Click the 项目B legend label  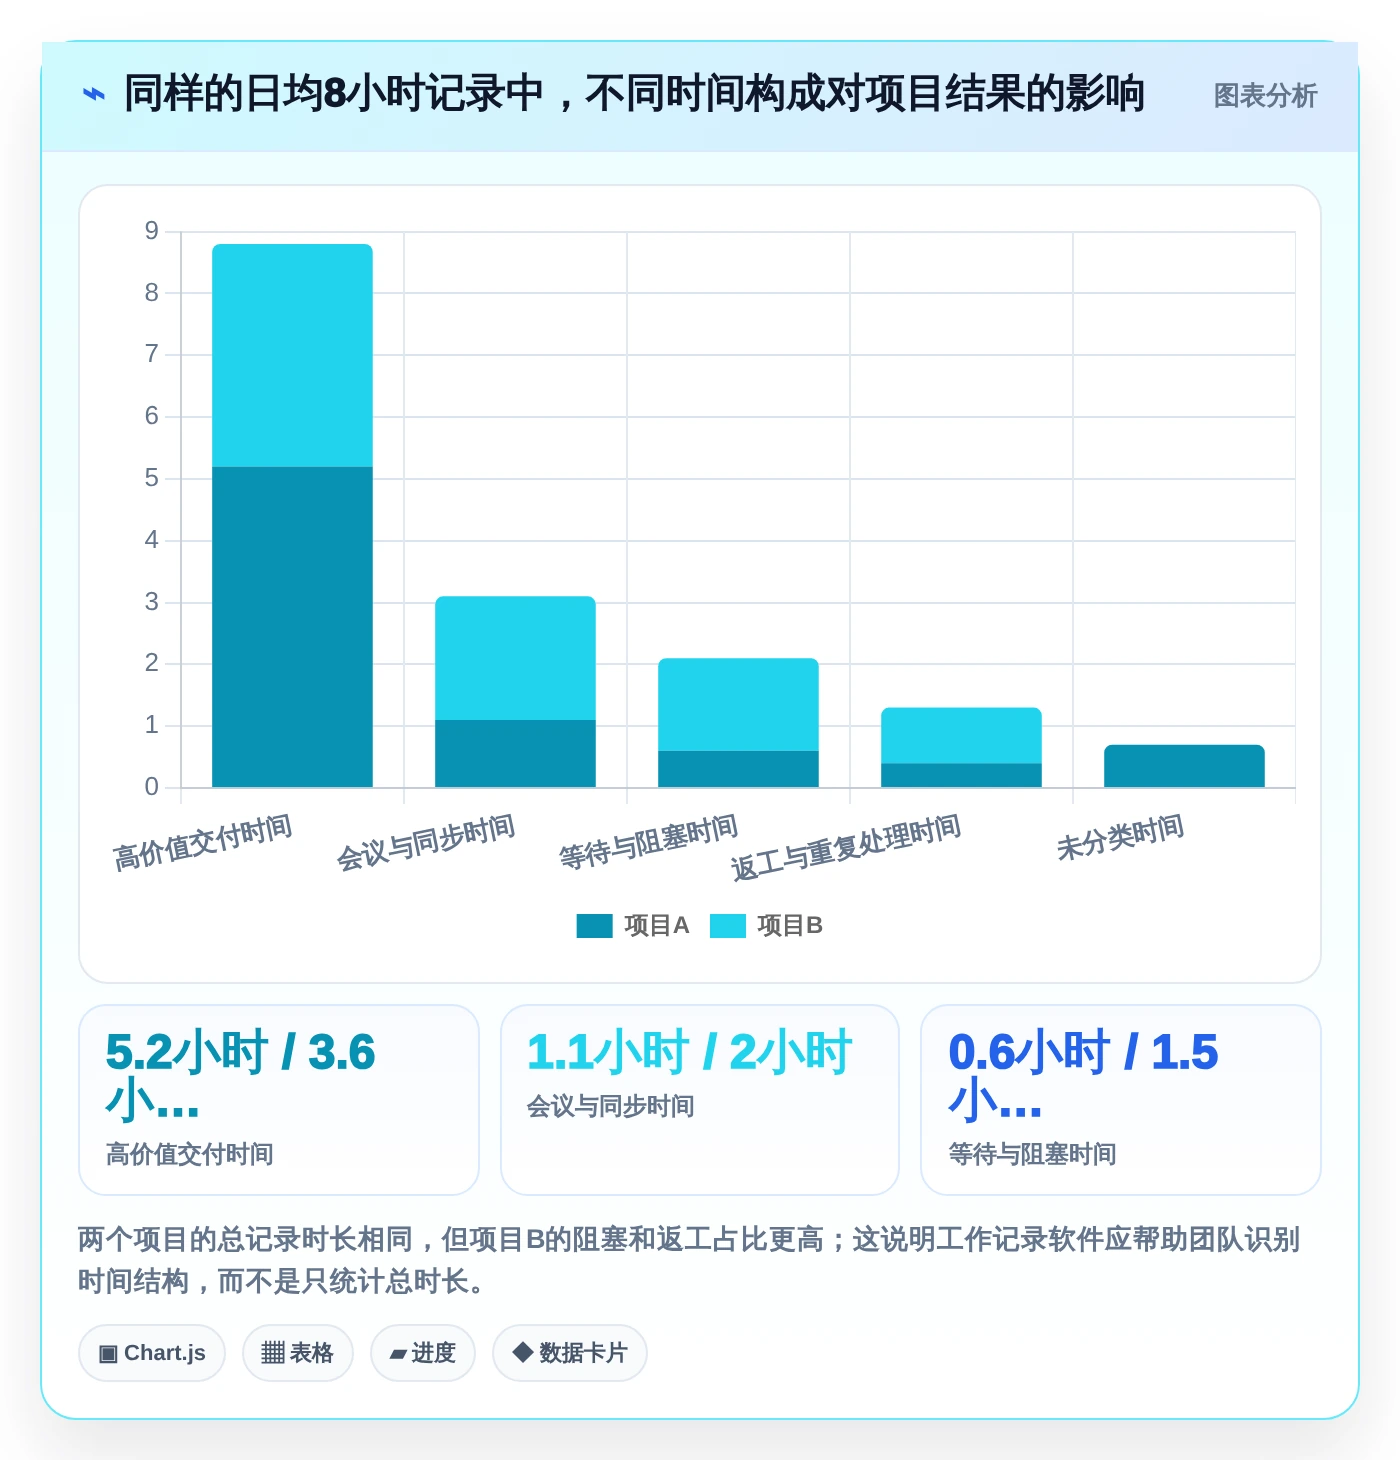click(790, 926)
